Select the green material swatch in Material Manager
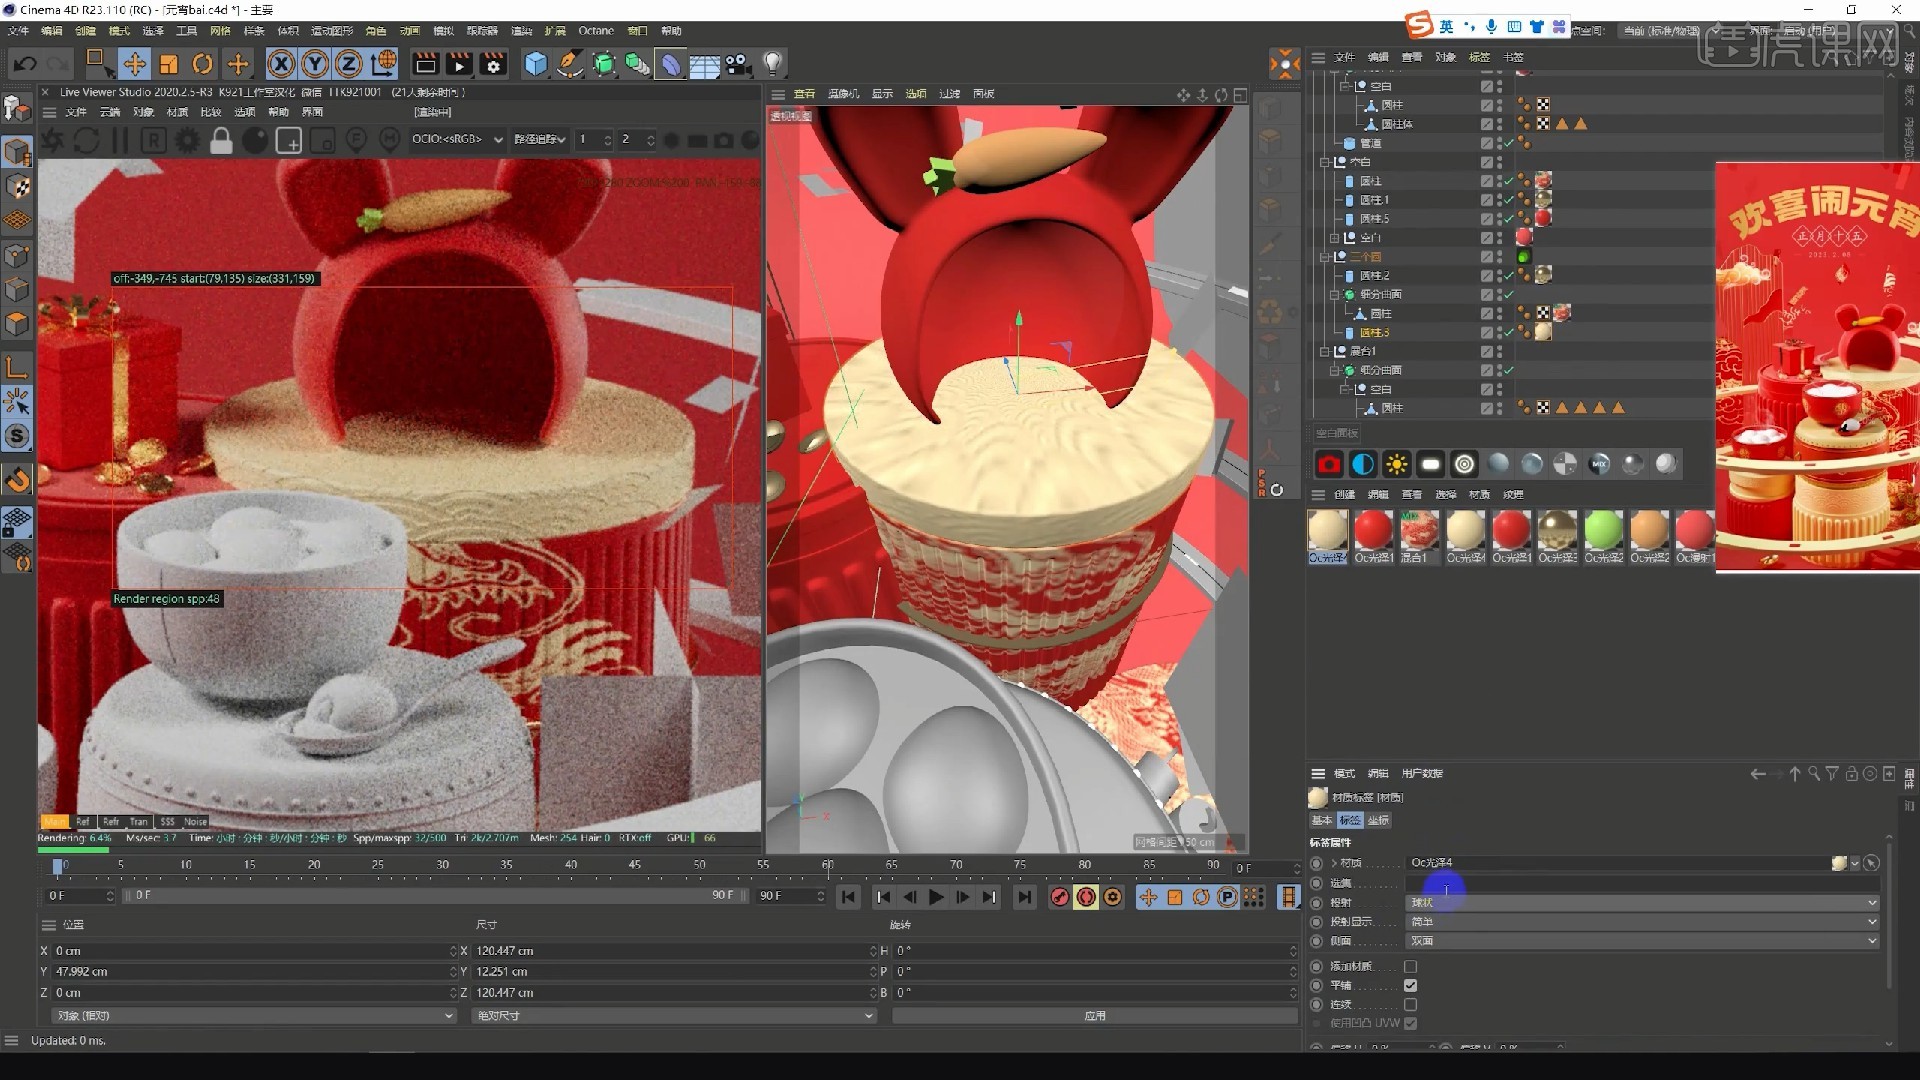This screenshot has width=1920, height=1080. (1603, 530)
